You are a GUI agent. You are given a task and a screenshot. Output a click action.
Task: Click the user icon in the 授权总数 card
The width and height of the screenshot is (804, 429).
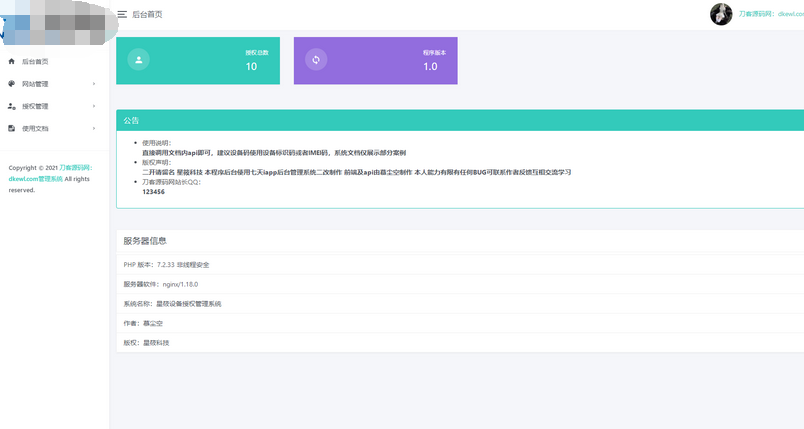138,59
